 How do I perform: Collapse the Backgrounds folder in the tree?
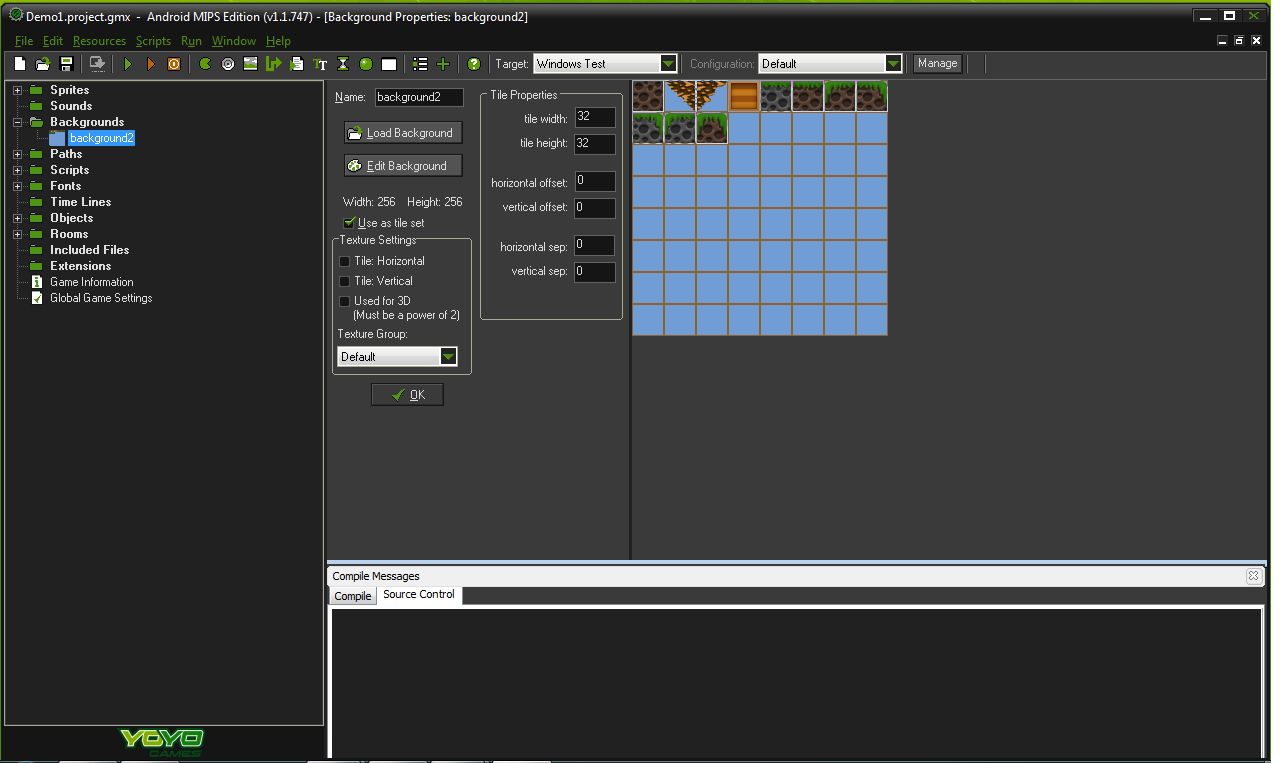tap(17, 122)
